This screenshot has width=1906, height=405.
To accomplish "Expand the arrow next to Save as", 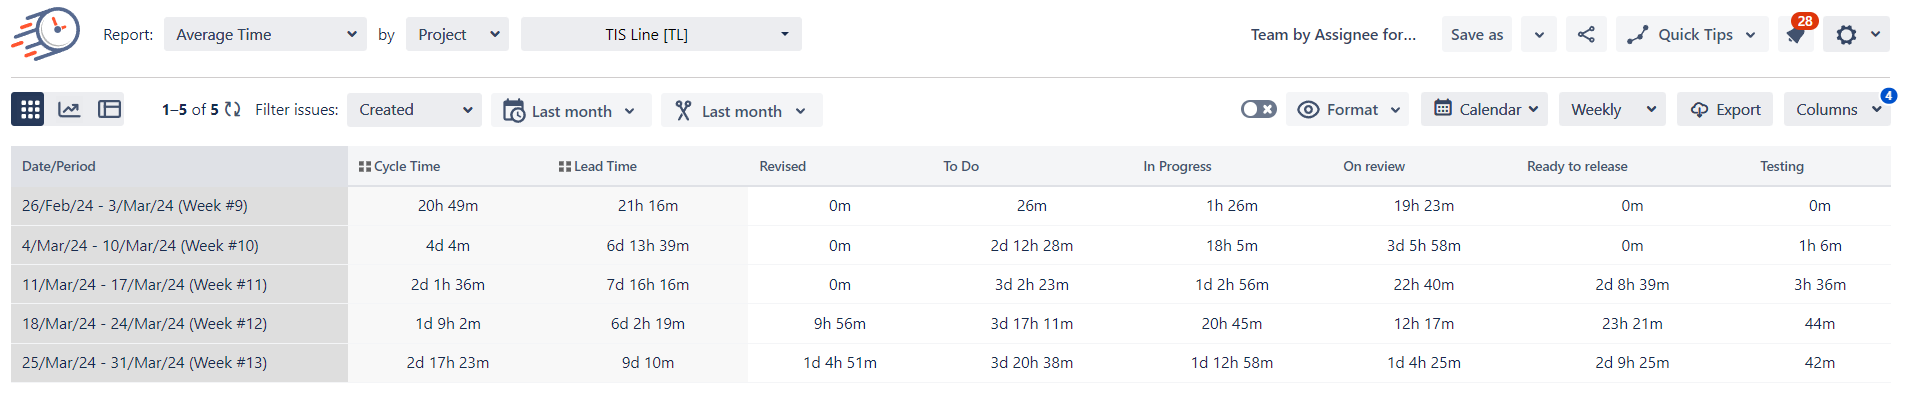I will 1539,34.
